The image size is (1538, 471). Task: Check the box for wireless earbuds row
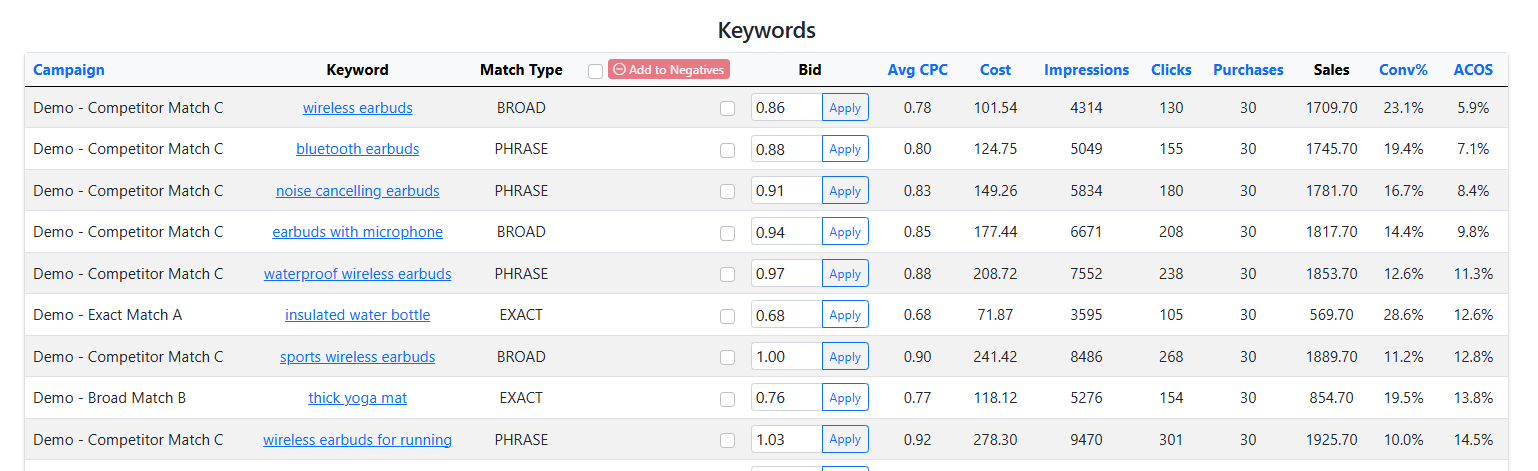coord(727,109)
